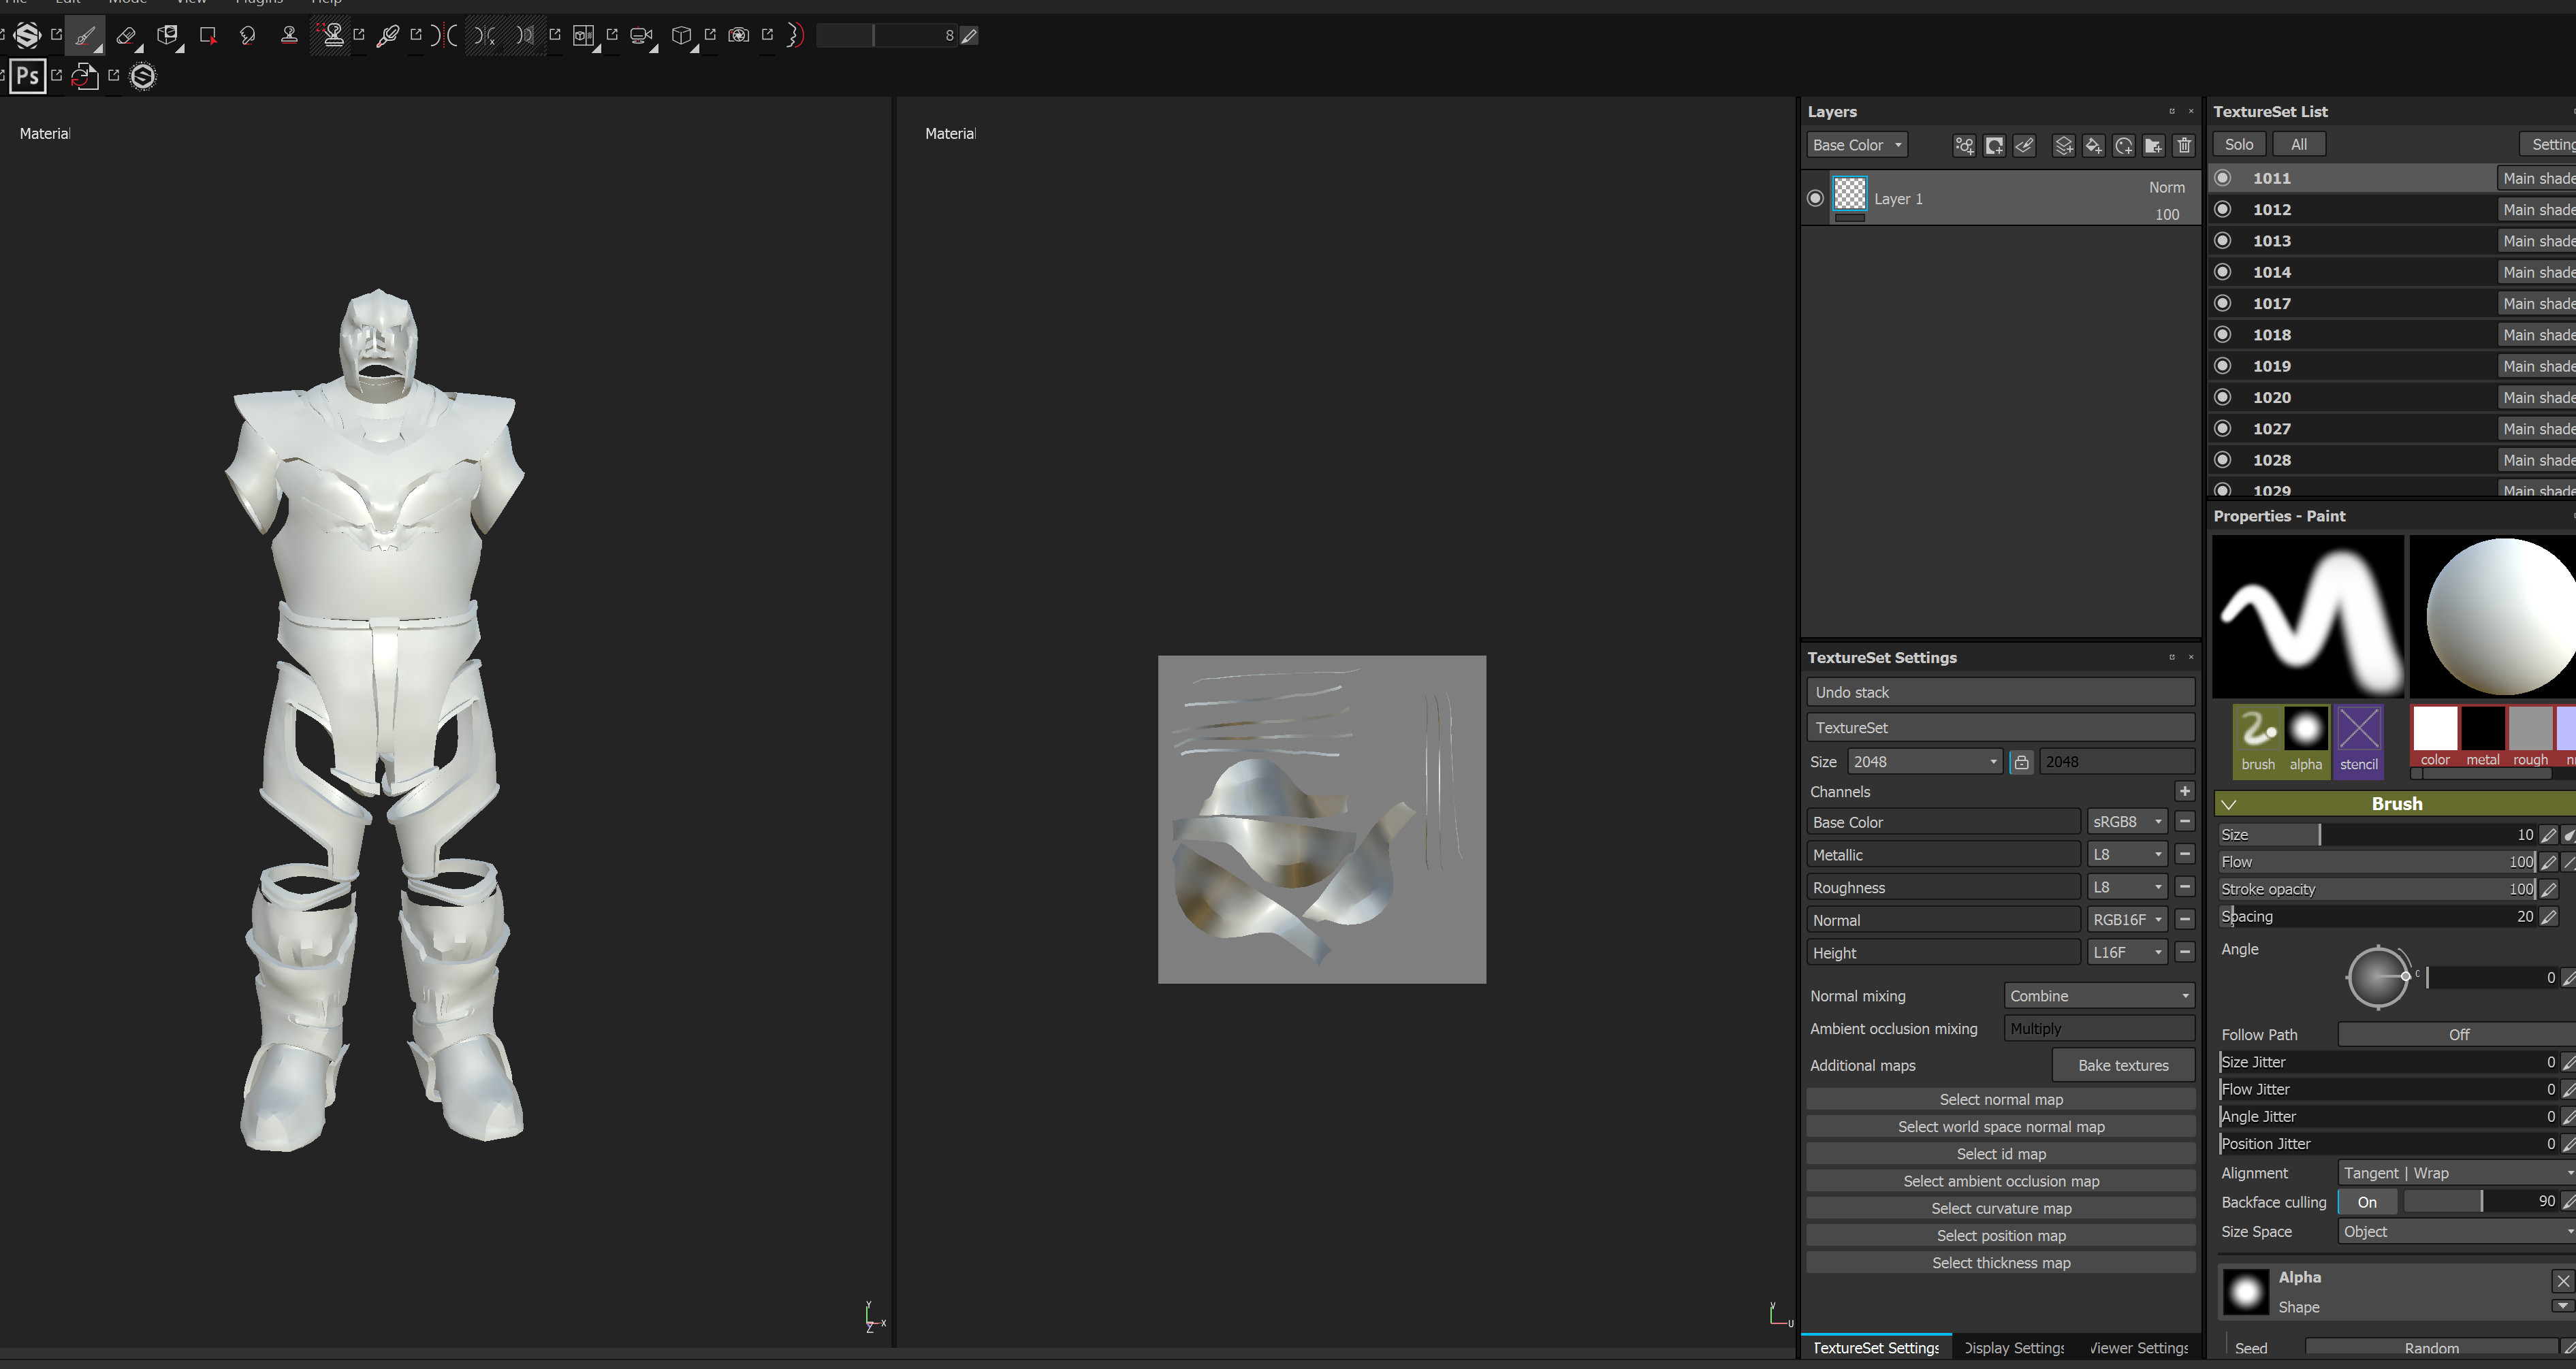The image size is (2576, 1369).
Task: Toggle visibility of TextureSet 1020
Action: pyautogui.click(x=2223, y=397)
